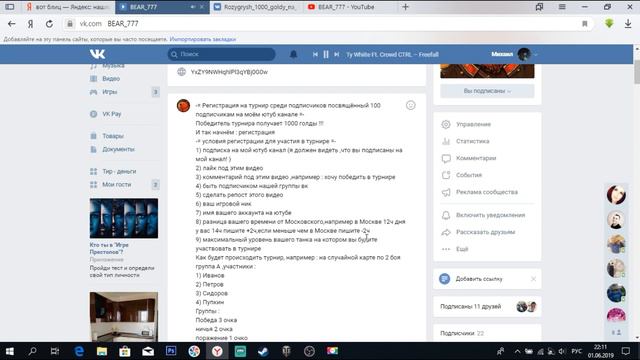This screenshot has width=640, height=360.
Task: Open the green Protect shield icon
Action: [x=609, y=23]
